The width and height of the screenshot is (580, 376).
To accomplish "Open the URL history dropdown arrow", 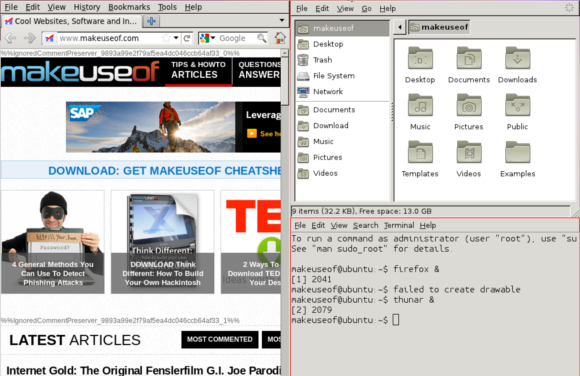I will pyautogui.click(x=176, y=38).
